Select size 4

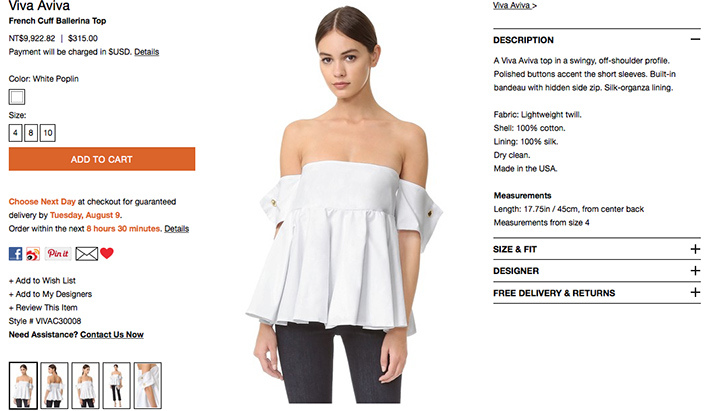(15, 133)
